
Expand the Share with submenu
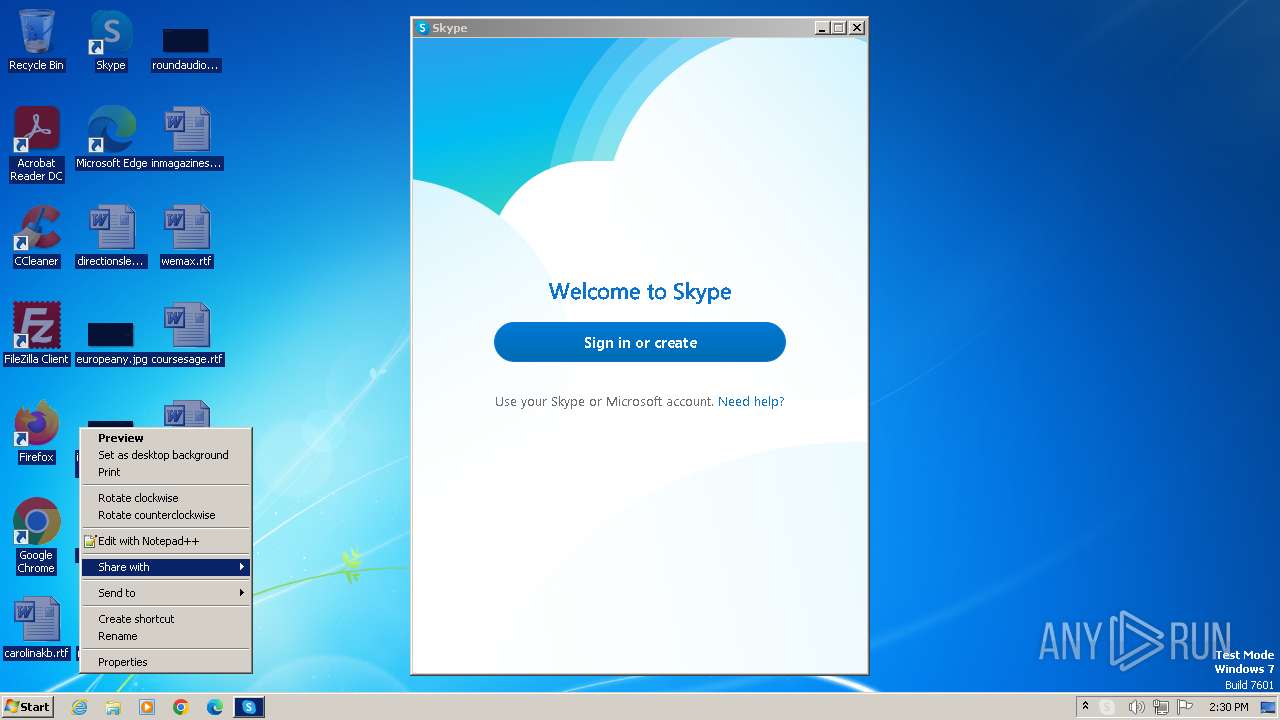pyautogui.click(x=166, y=567)
